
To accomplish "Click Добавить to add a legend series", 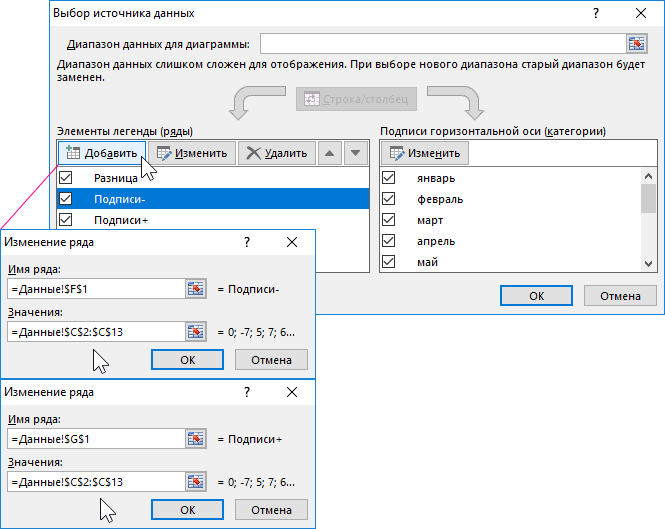I will [x=101, y=153].
